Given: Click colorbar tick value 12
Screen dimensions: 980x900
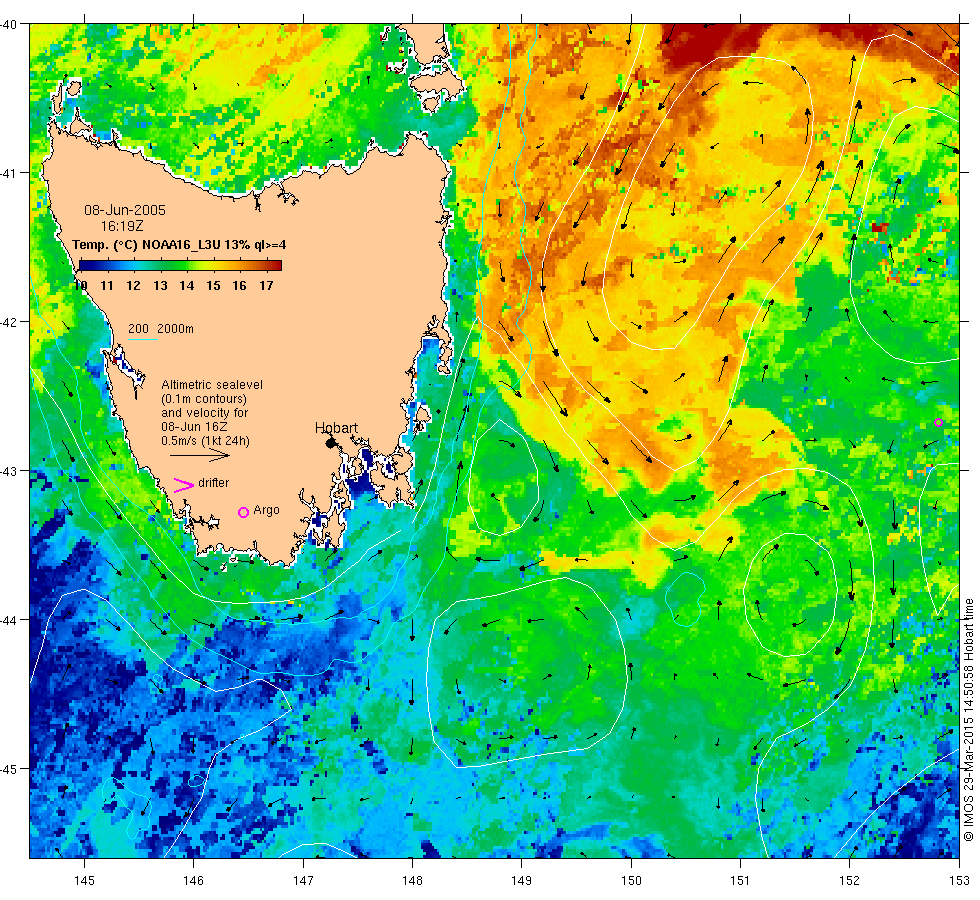Looking at the screenshot, I should click(133, 286).
